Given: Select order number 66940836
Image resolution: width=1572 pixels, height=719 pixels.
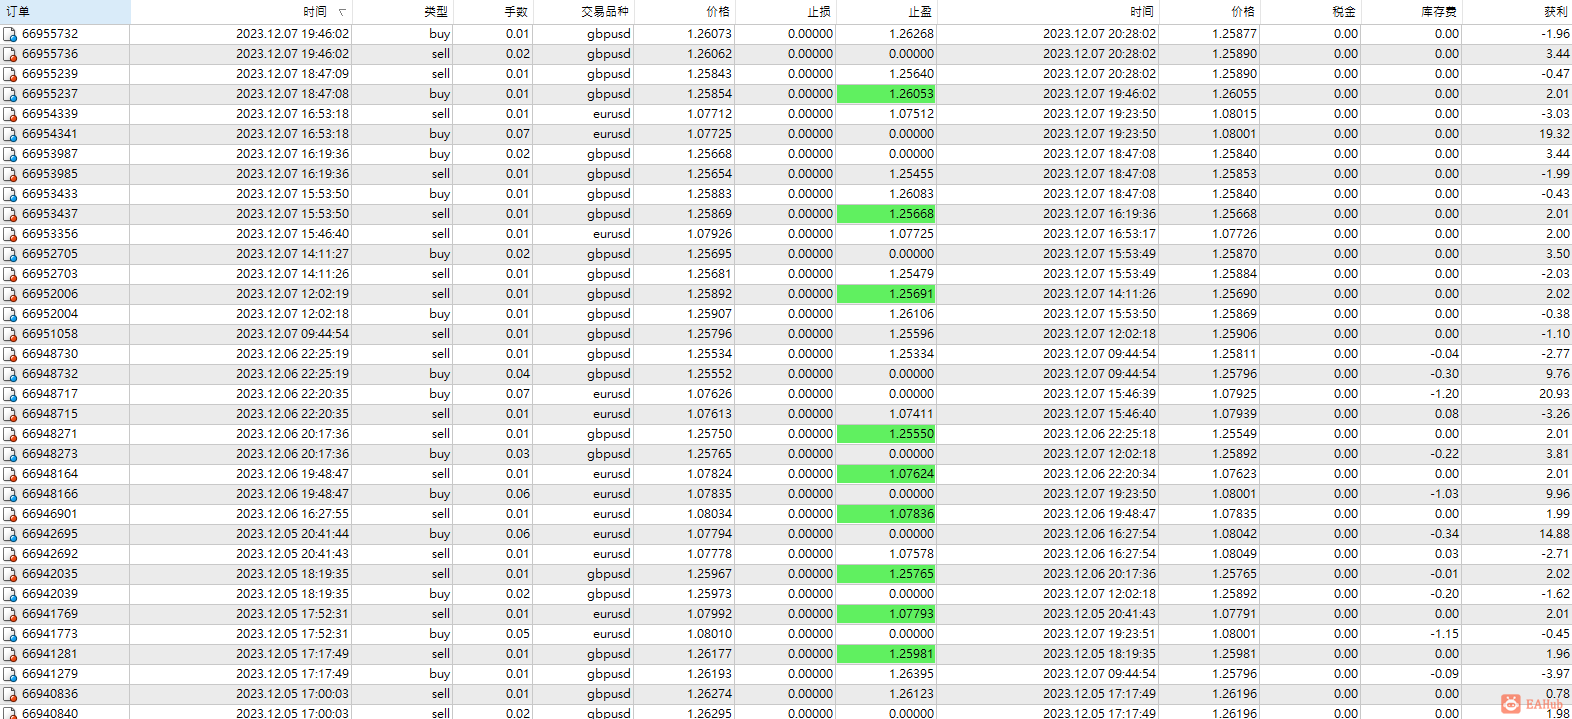Looking at the screenshot, I should (50, 694).
